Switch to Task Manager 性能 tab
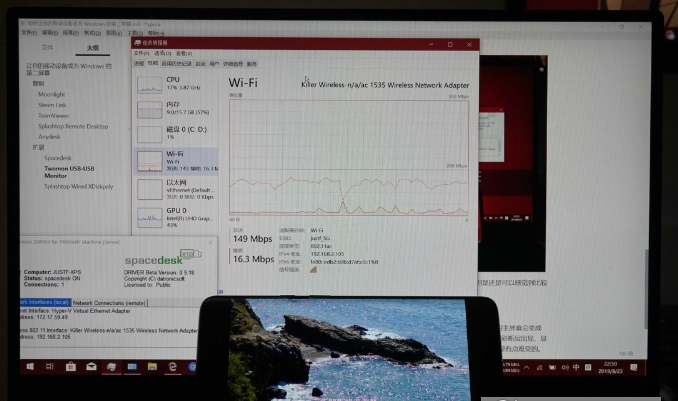The image size is (678, 401). click(153, 63)
